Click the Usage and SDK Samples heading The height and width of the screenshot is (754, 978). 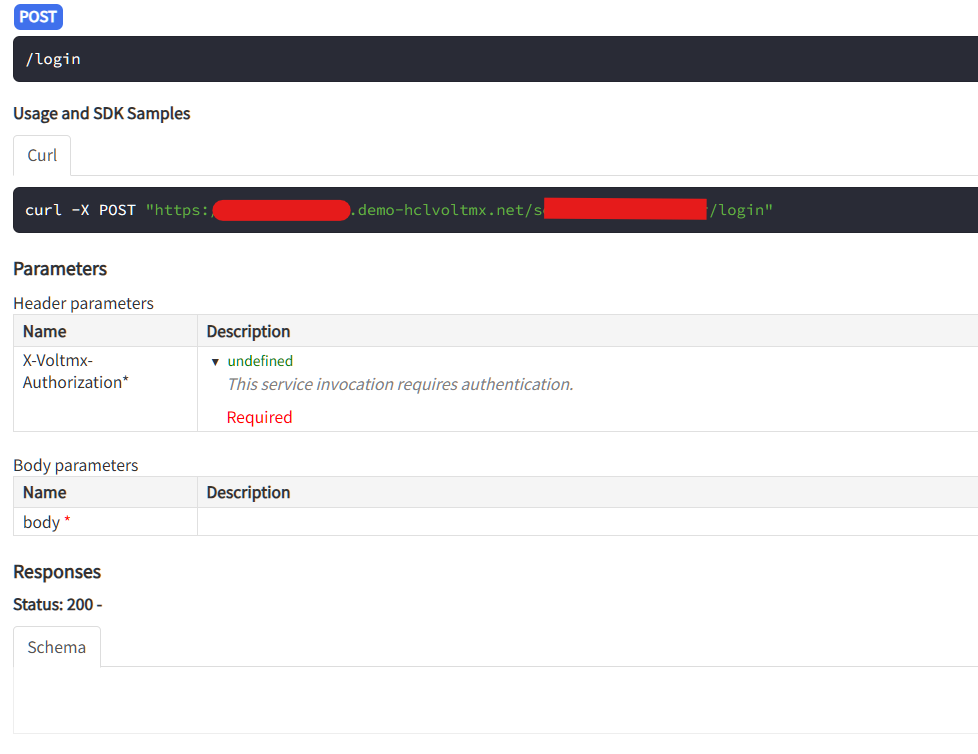101,114
